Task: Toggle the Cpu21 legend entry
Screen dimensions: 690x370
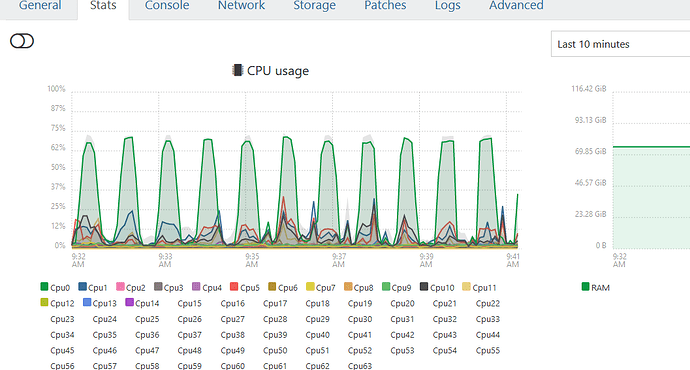Action: point(444,303)
